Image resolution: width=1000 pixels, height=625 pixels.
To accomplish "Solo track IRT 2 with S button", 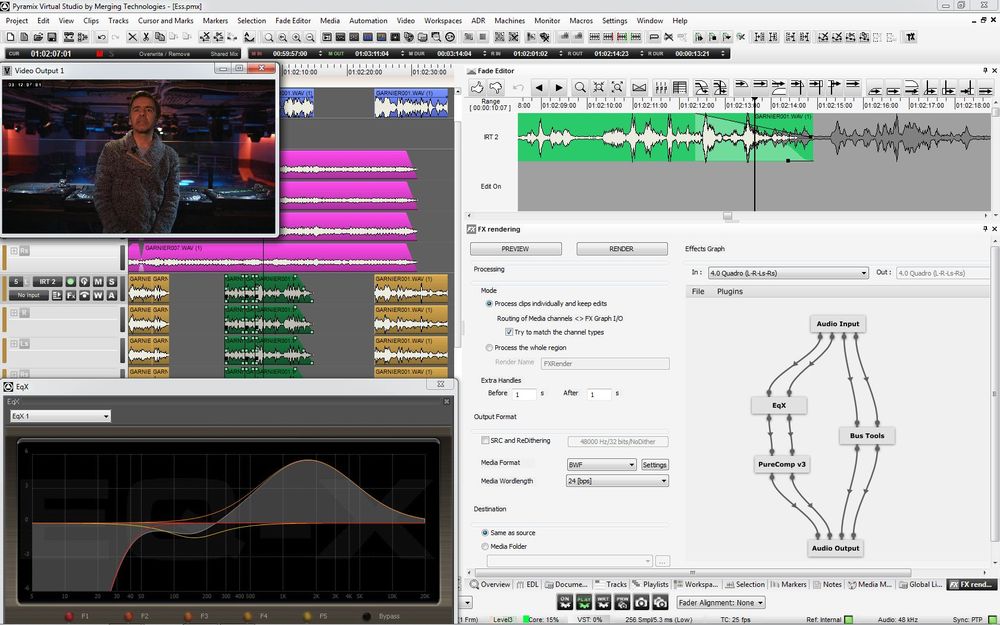I will pyautogui.click(x=112, y=282).
